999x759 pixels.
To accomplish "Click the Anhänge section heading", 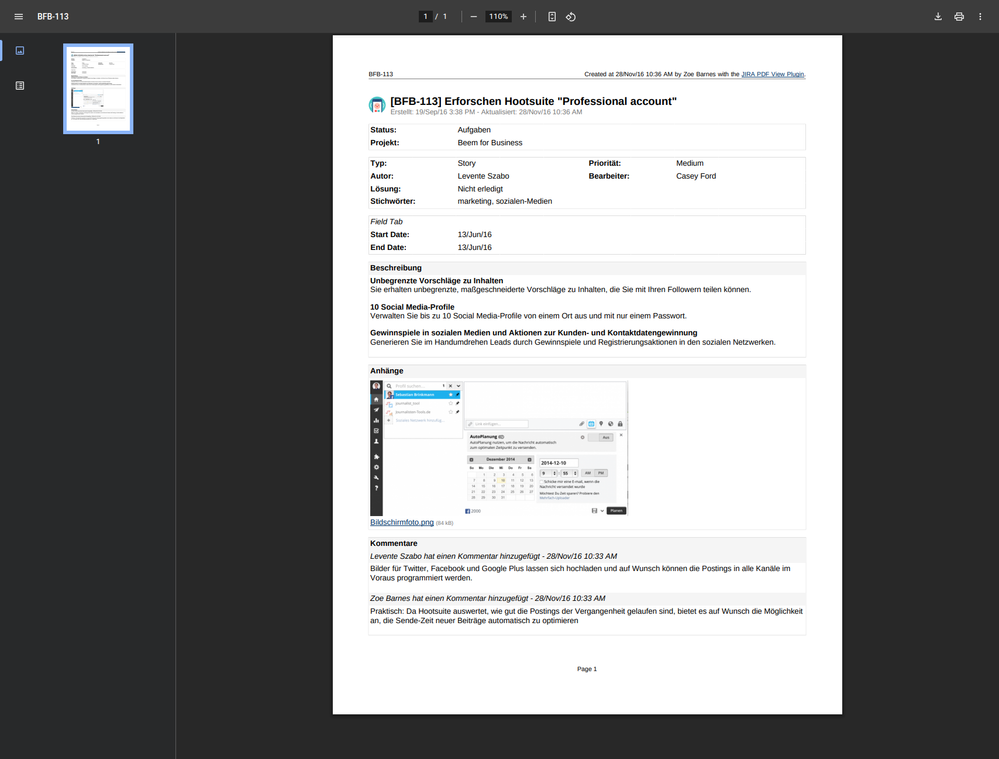I will 387,371.
